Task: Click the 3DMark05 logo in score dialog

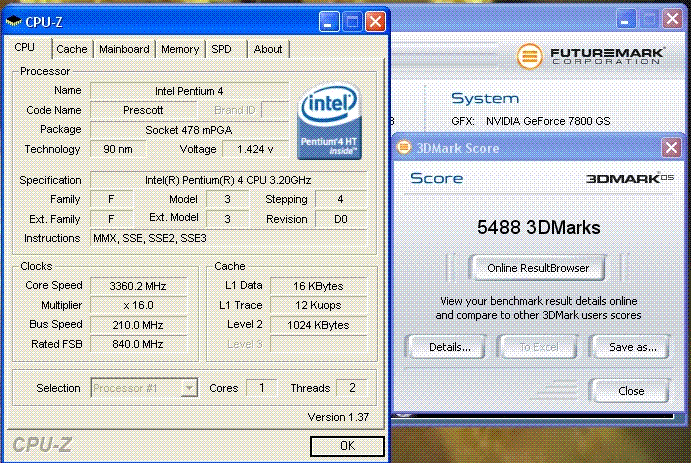Action: (x=629, y=178)
